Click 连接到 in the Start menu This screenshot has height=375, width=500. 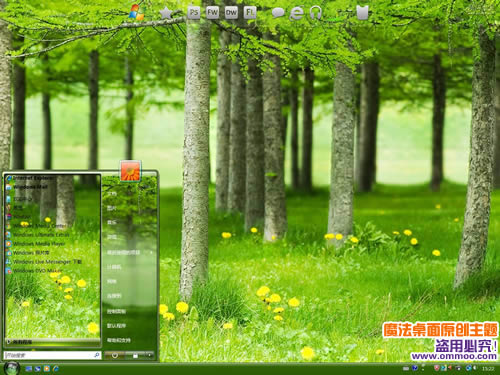(114, 296)
